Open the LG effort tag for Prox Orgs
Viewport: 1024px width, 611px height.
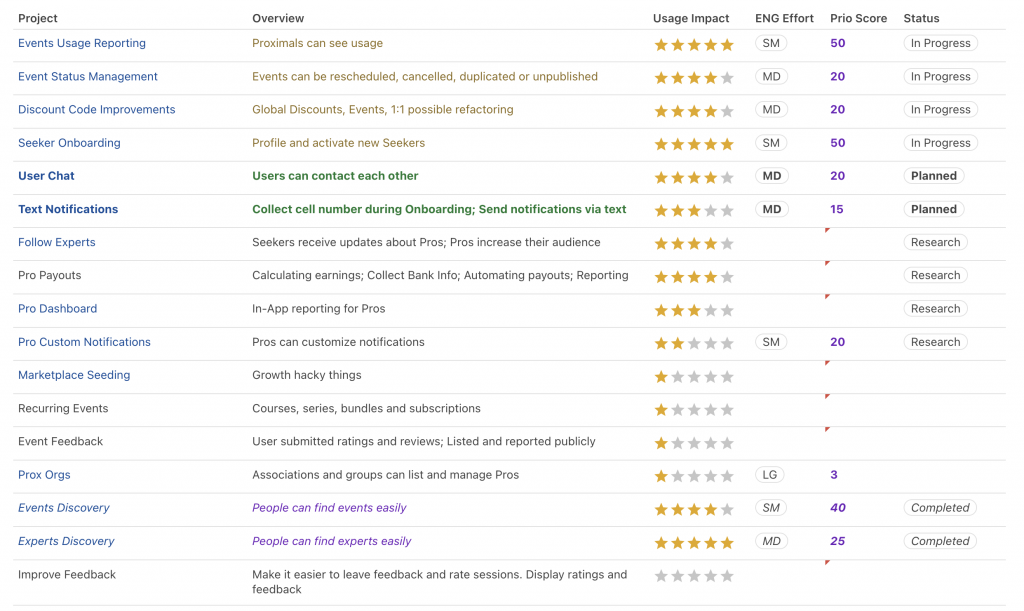770,475
